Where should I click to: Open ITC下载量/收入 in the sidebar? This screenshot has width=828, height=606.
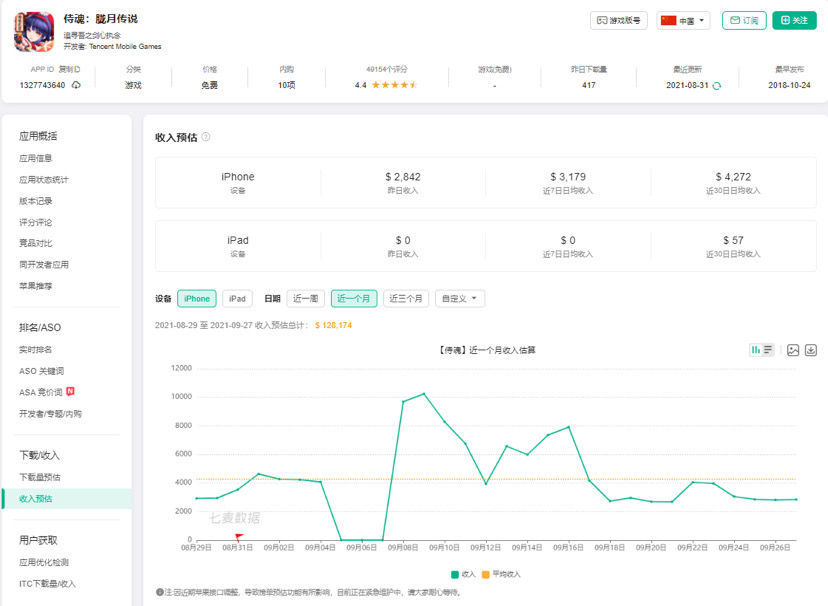pyautogui.click(x=47, y=584)
